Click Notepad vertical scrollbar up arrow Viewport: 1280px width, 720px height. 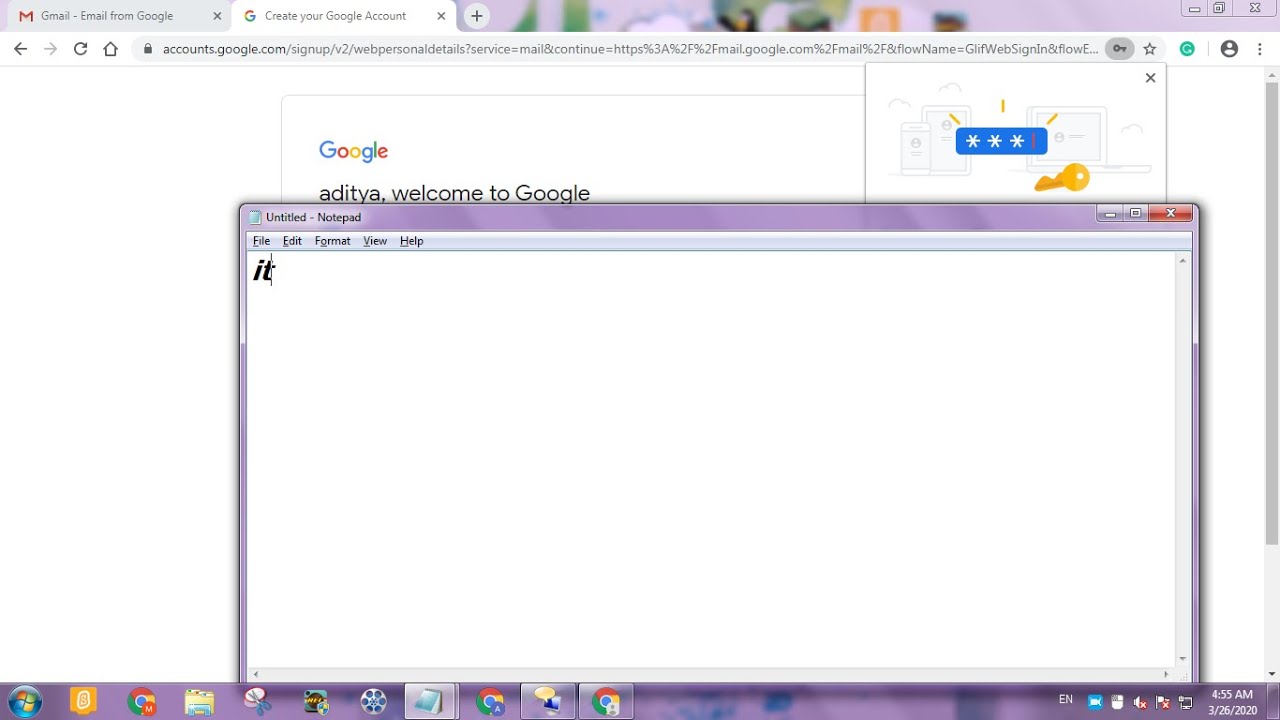tap(1183, 261)
